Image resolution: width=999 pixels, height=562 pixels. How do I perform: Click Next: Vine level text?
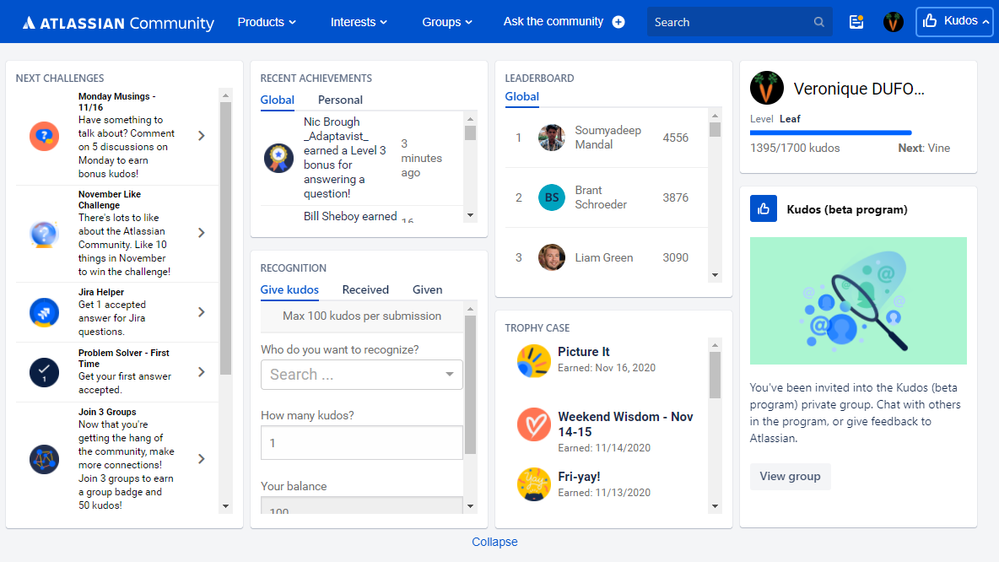(924, 148)
